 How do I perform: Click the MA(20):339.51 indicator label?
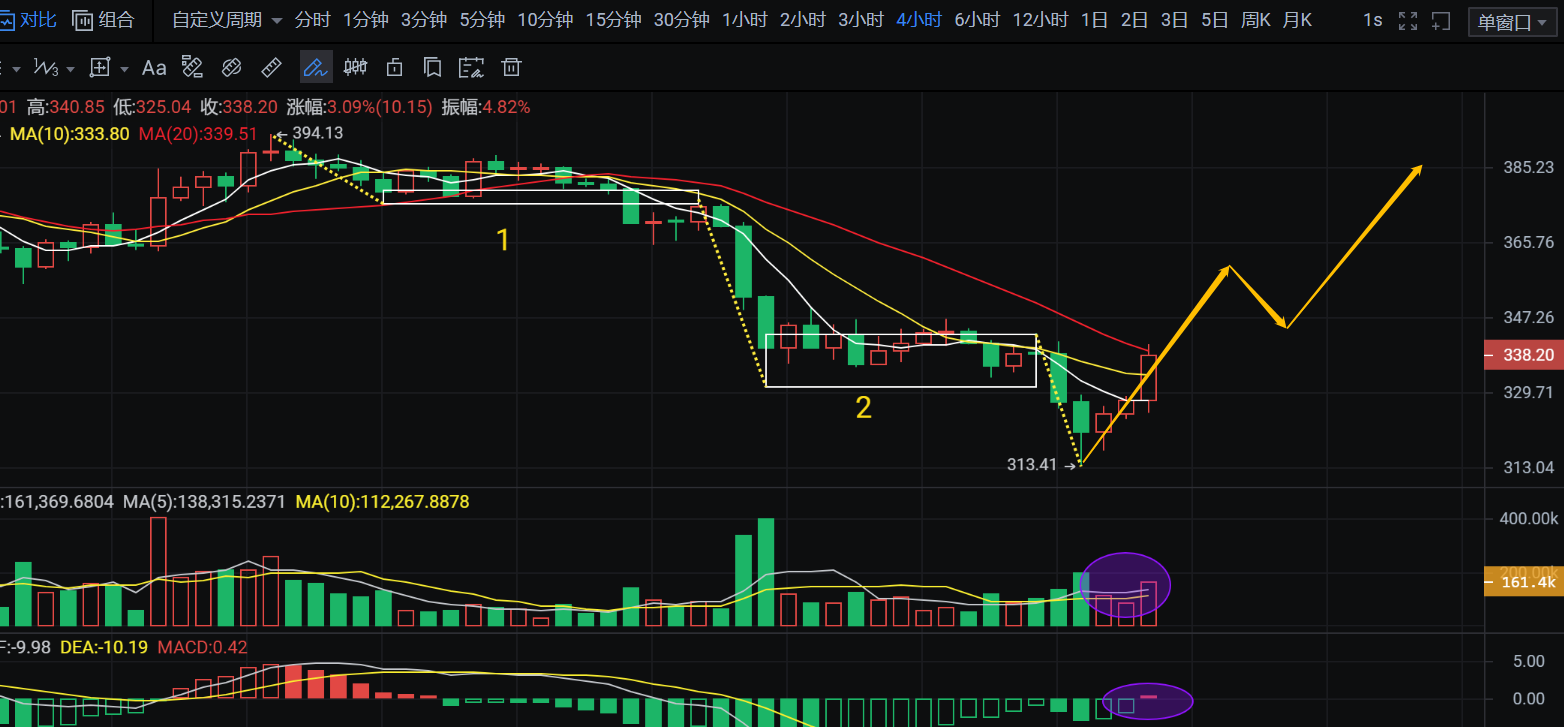198,134
